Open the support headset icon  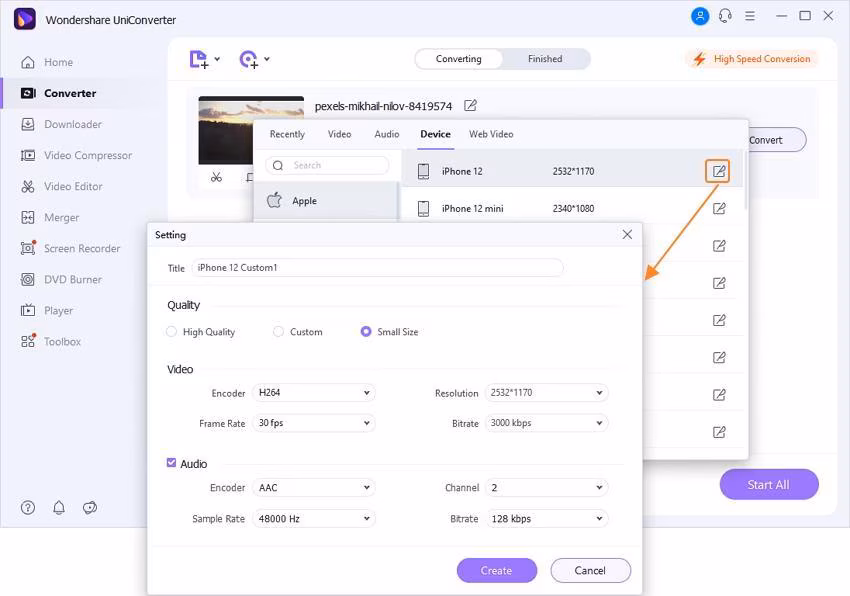coord(725,16)
